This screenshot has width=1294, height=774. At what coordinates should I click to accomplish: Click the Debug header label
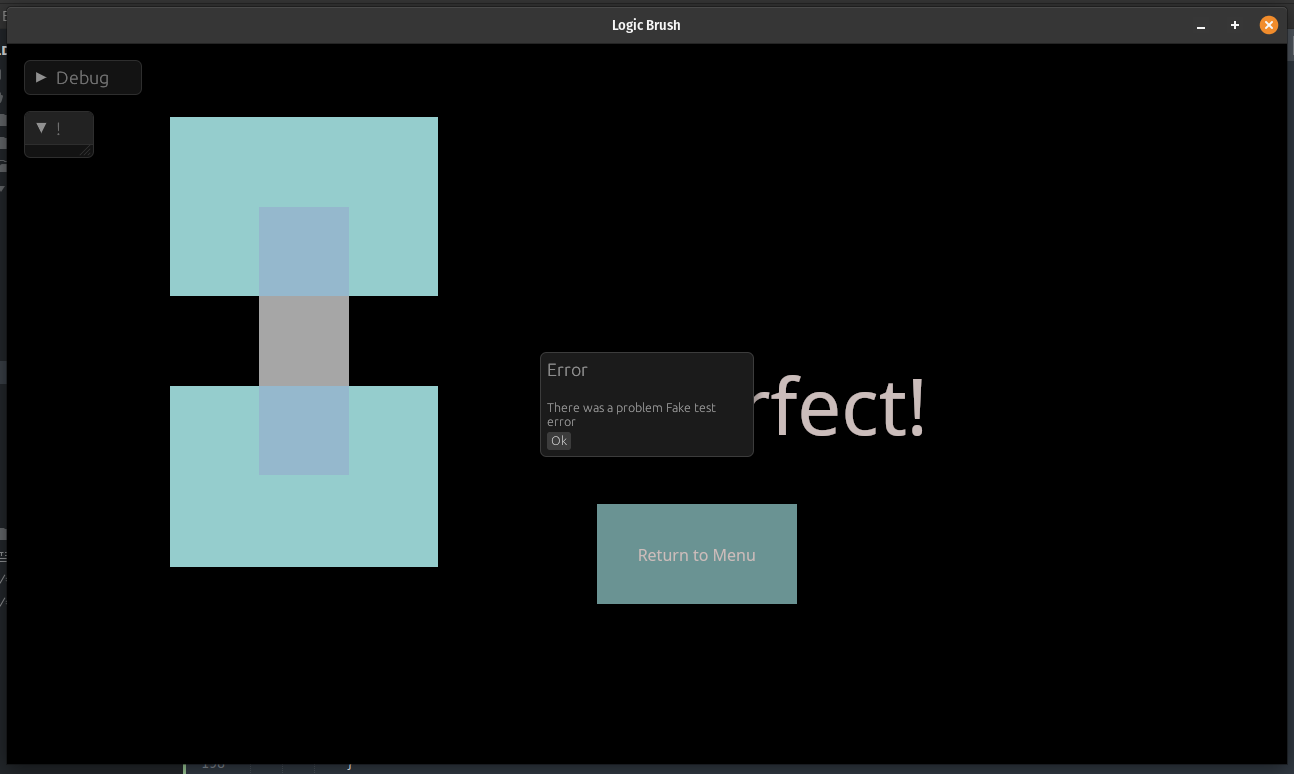click(x=82, y=78)
